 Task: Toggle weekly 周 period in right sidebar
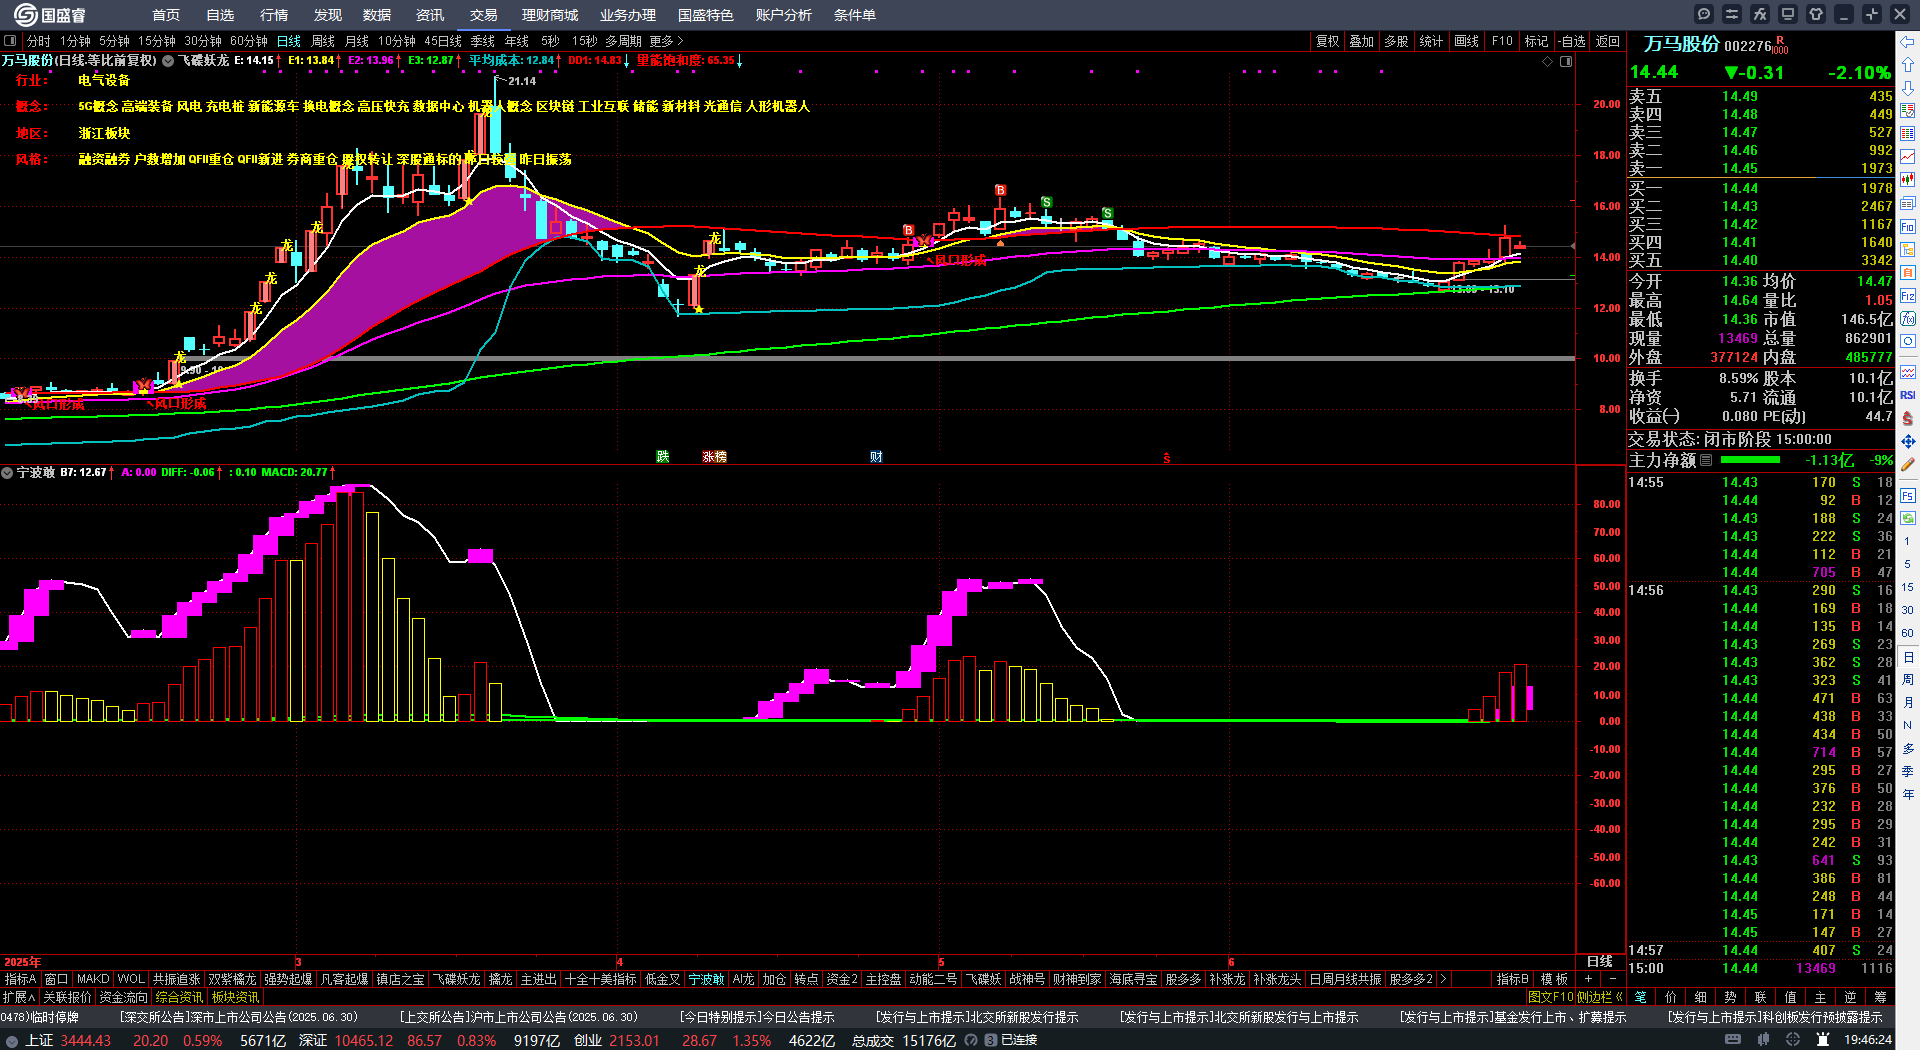tap(1907, 680)
